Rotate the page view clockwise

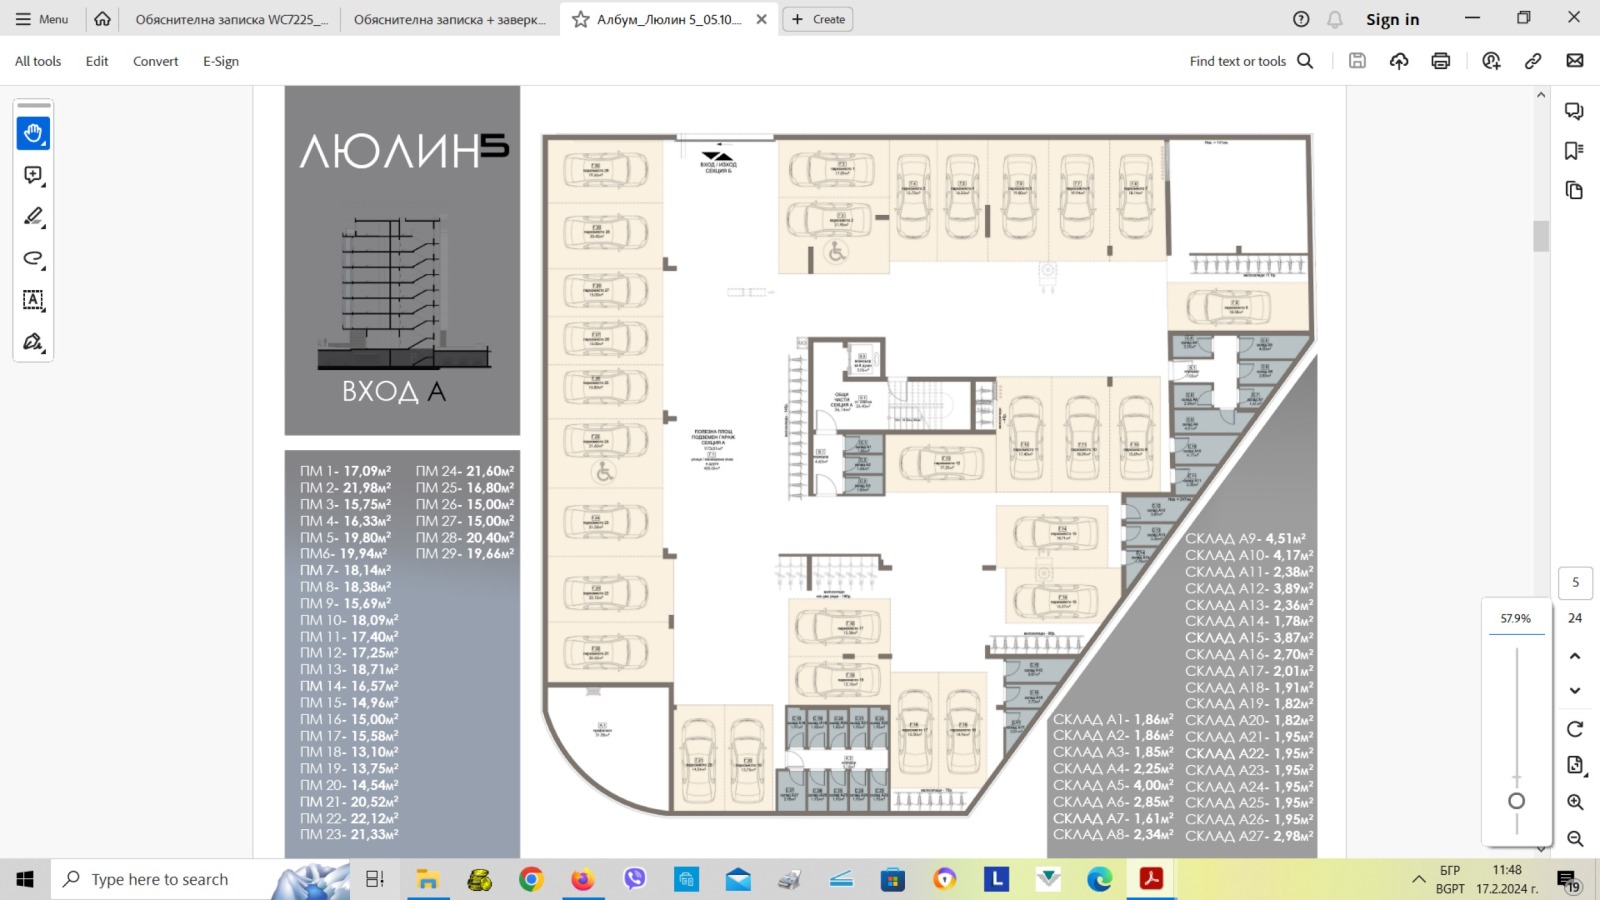coord(1575,729)
